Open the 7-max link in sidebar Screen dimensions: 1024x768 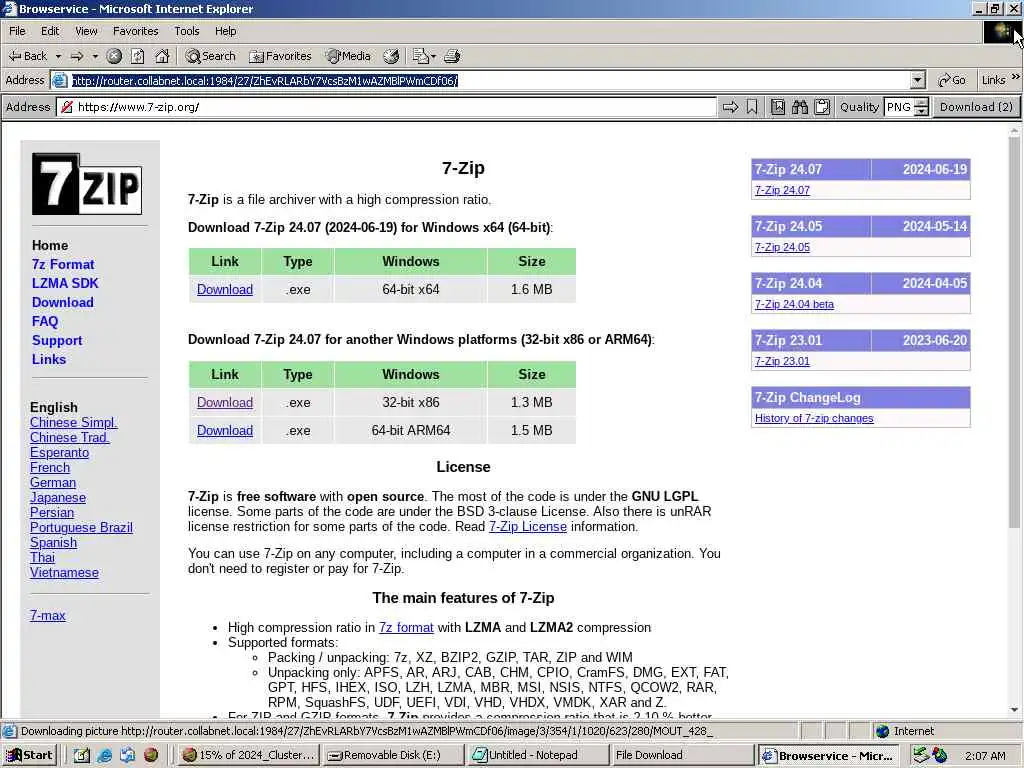point(48,615)
